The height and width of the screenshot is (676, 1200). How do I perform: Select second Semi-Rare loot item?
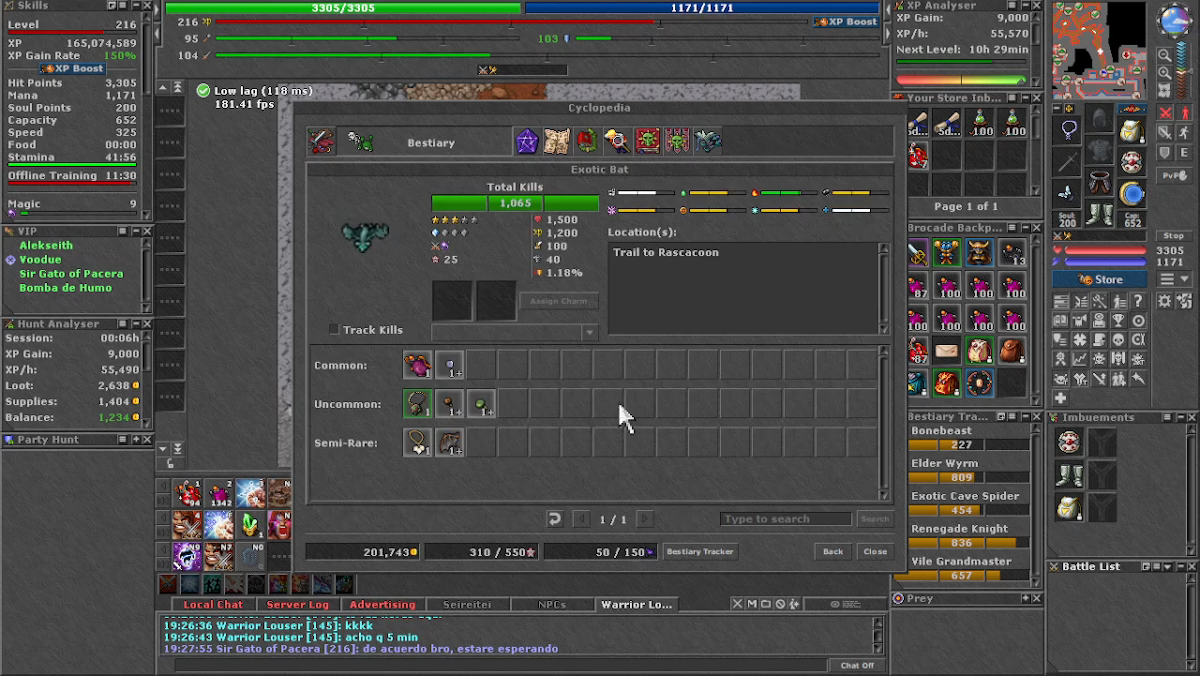[450, 443]
